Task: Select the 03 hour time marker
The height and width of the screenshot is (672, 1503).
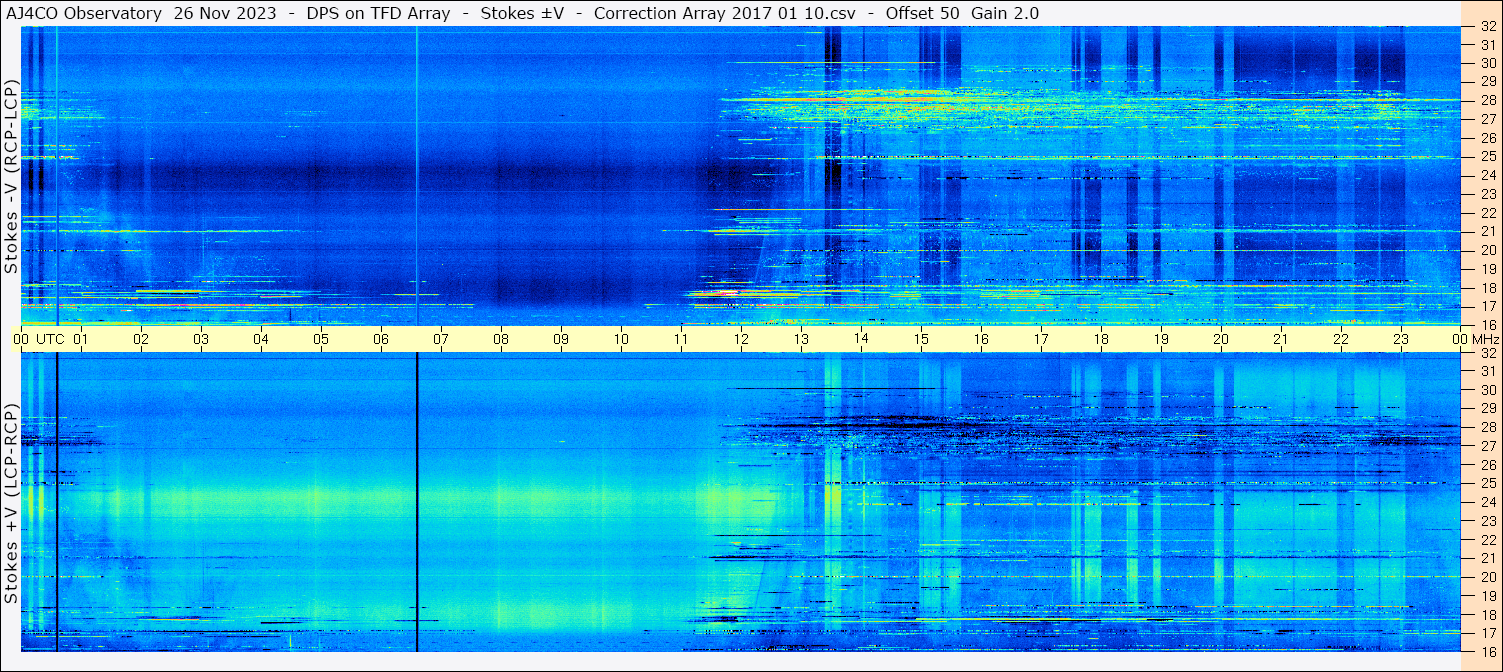Action: click(201, 339)
